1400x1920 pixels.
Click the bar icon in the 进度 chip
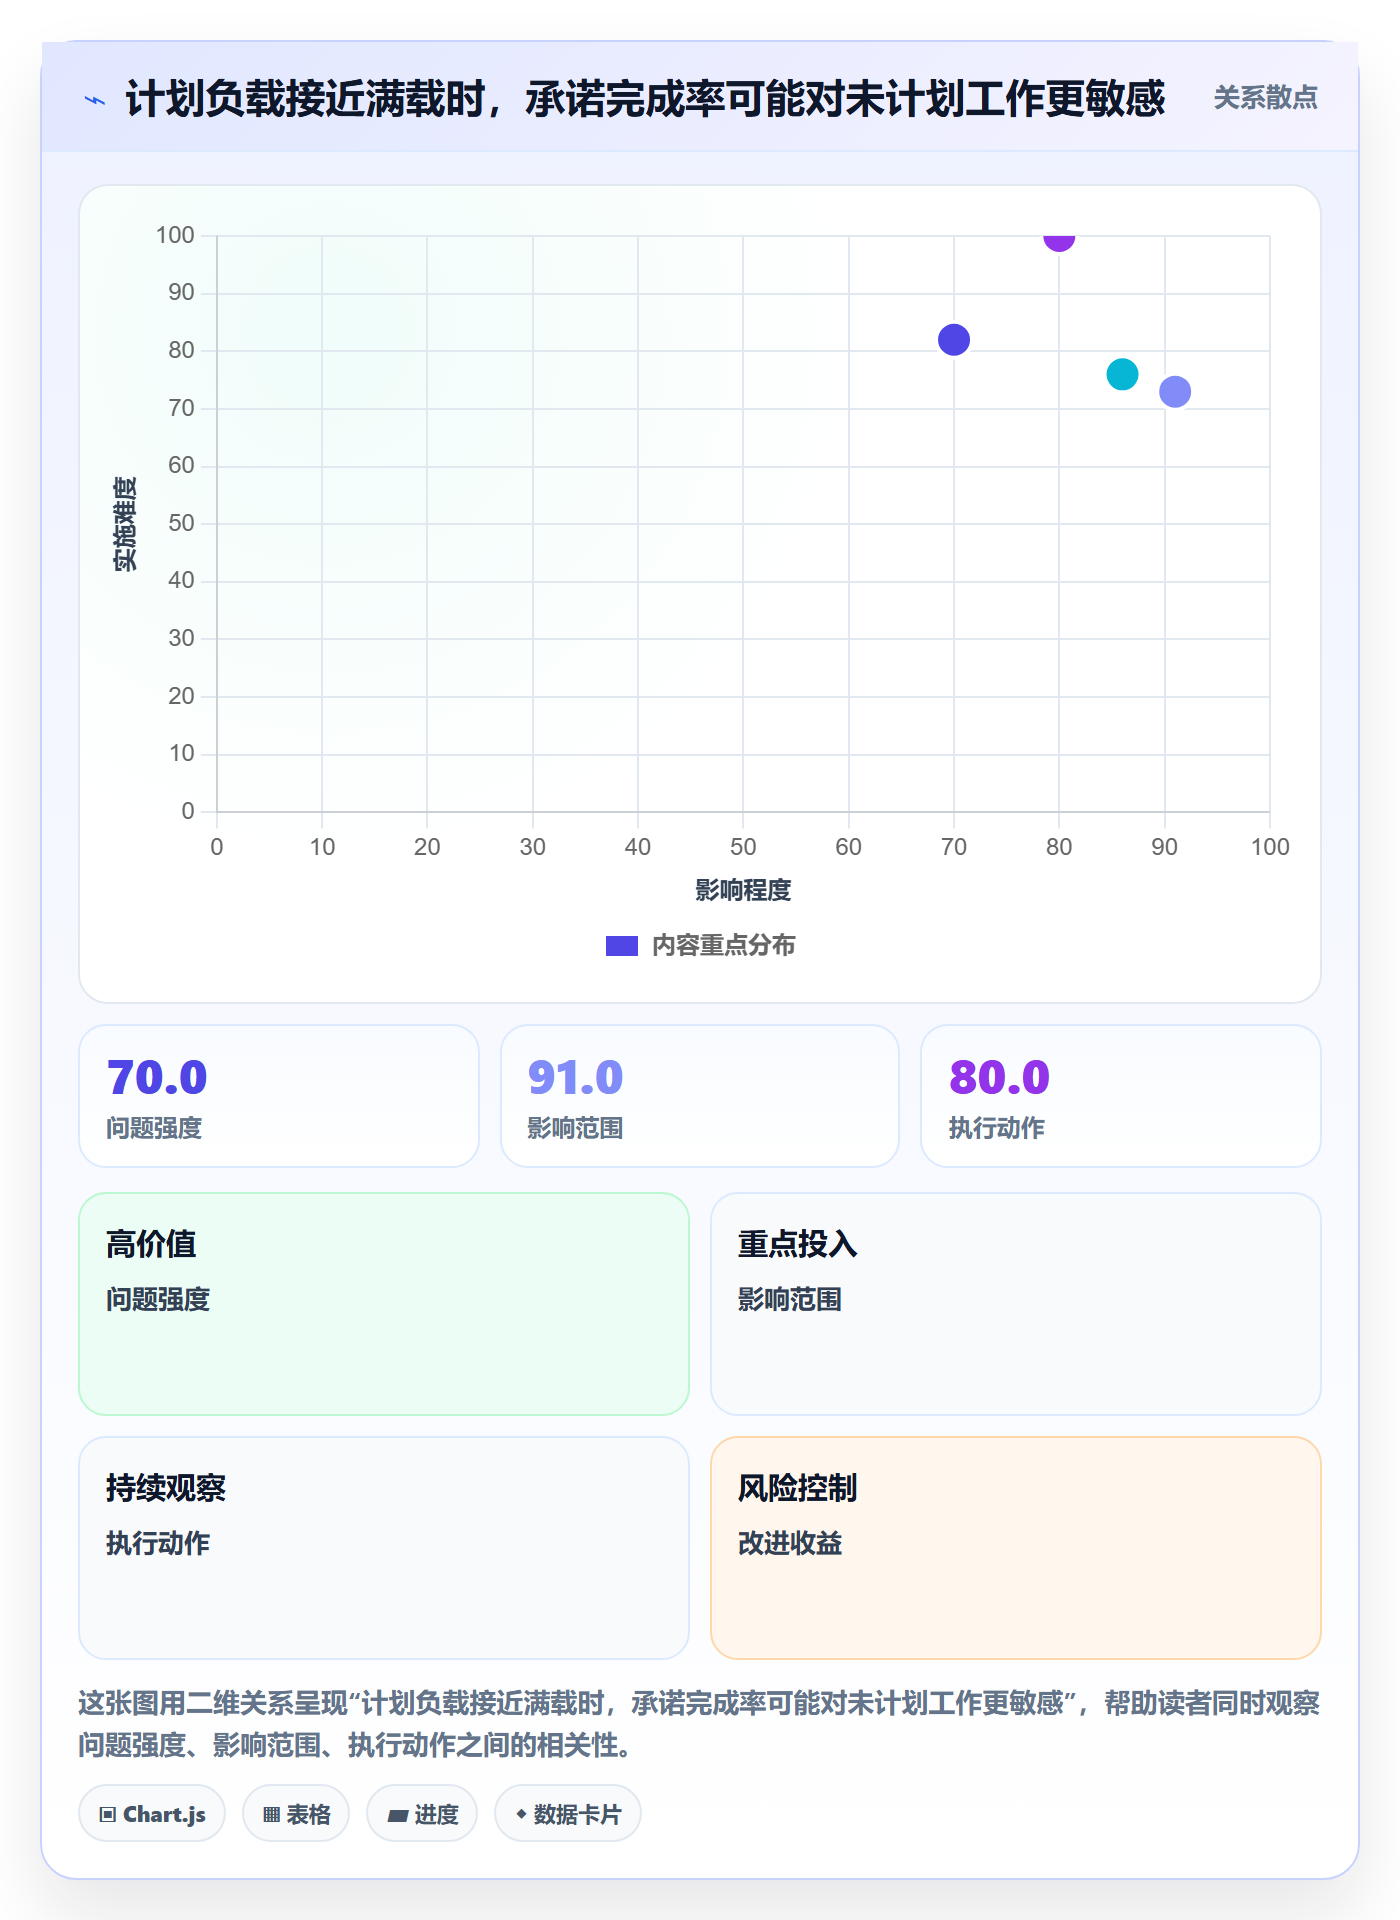(398, 1816)
